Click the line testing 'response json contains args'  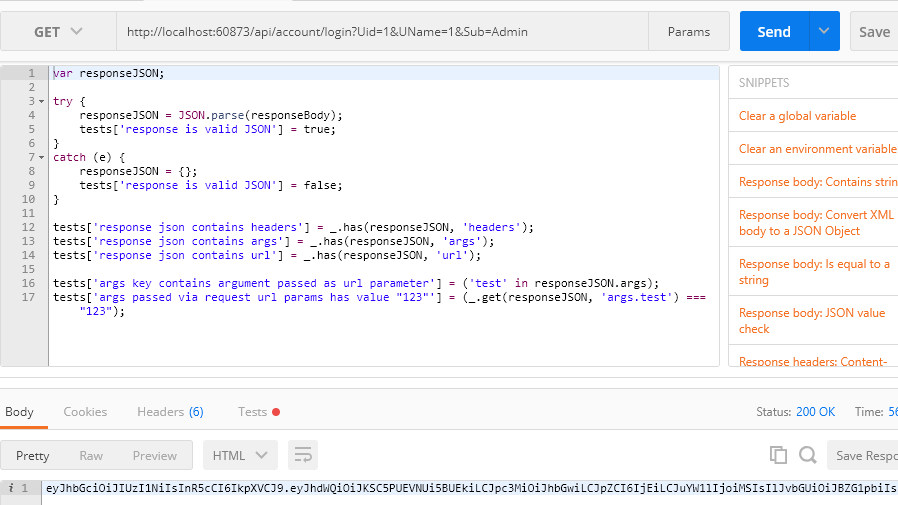tap(274, 241)
